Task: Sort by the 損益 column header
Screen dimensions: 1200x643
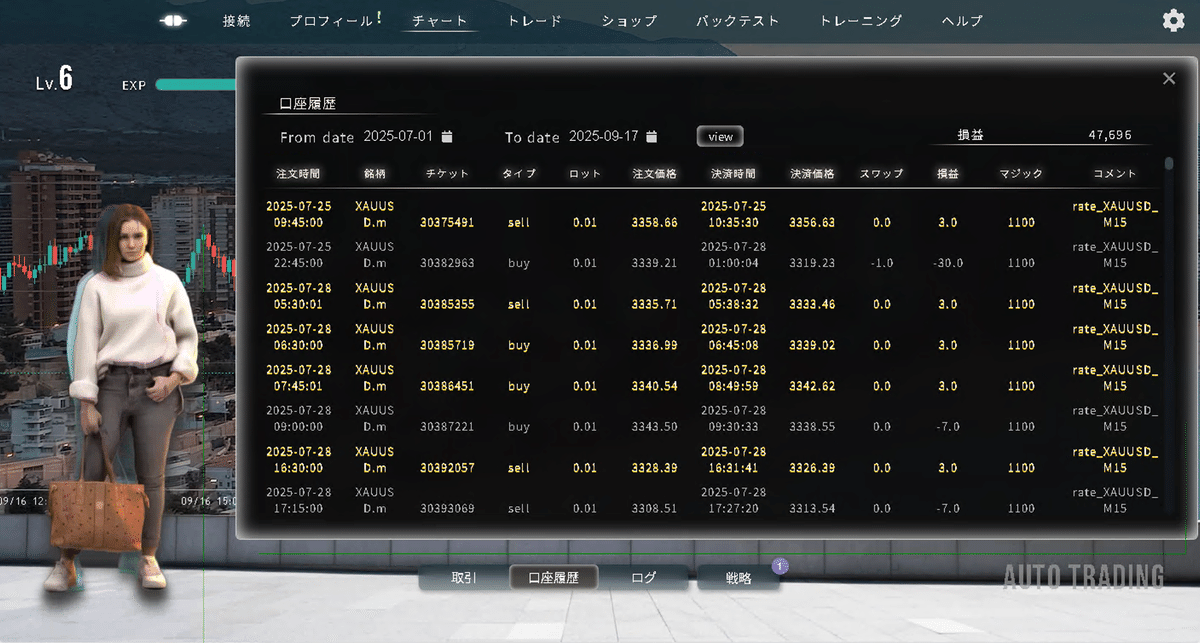Action: coord(947,172)
